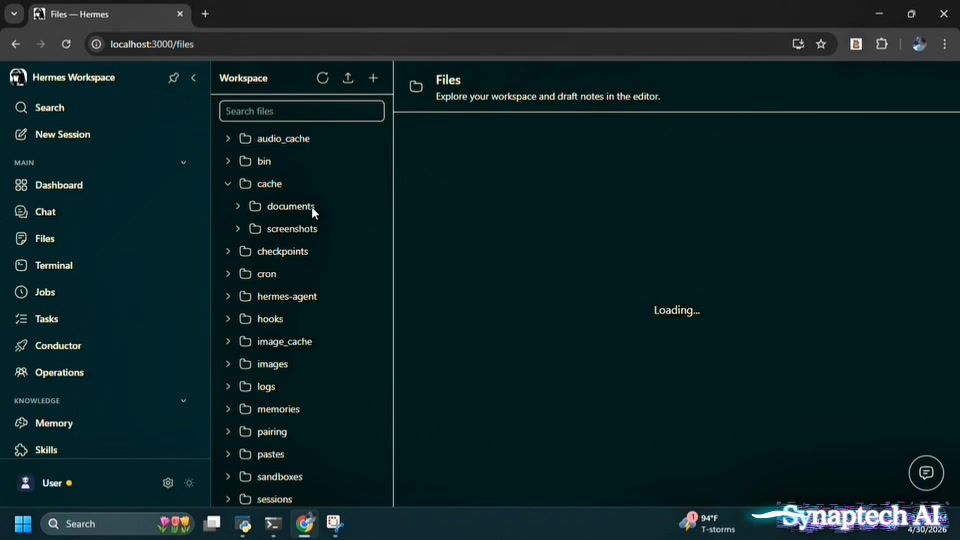Upload a file to Workspace
The height and width of the screenshot is (540, 960).
click(348, 78)
